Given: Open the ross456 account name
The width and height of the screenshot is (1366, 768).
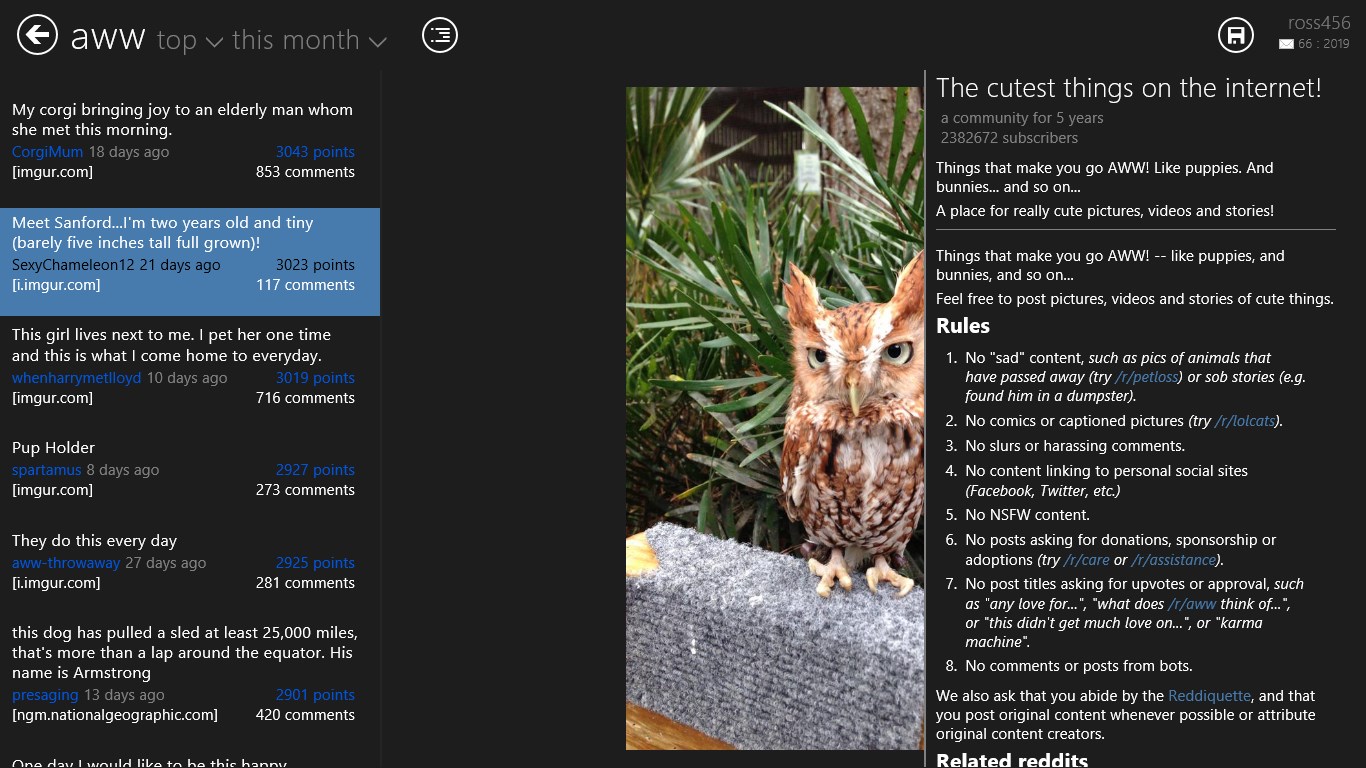Looking at the screenshot, I should pyautogui.click(x=1318, y=24).
